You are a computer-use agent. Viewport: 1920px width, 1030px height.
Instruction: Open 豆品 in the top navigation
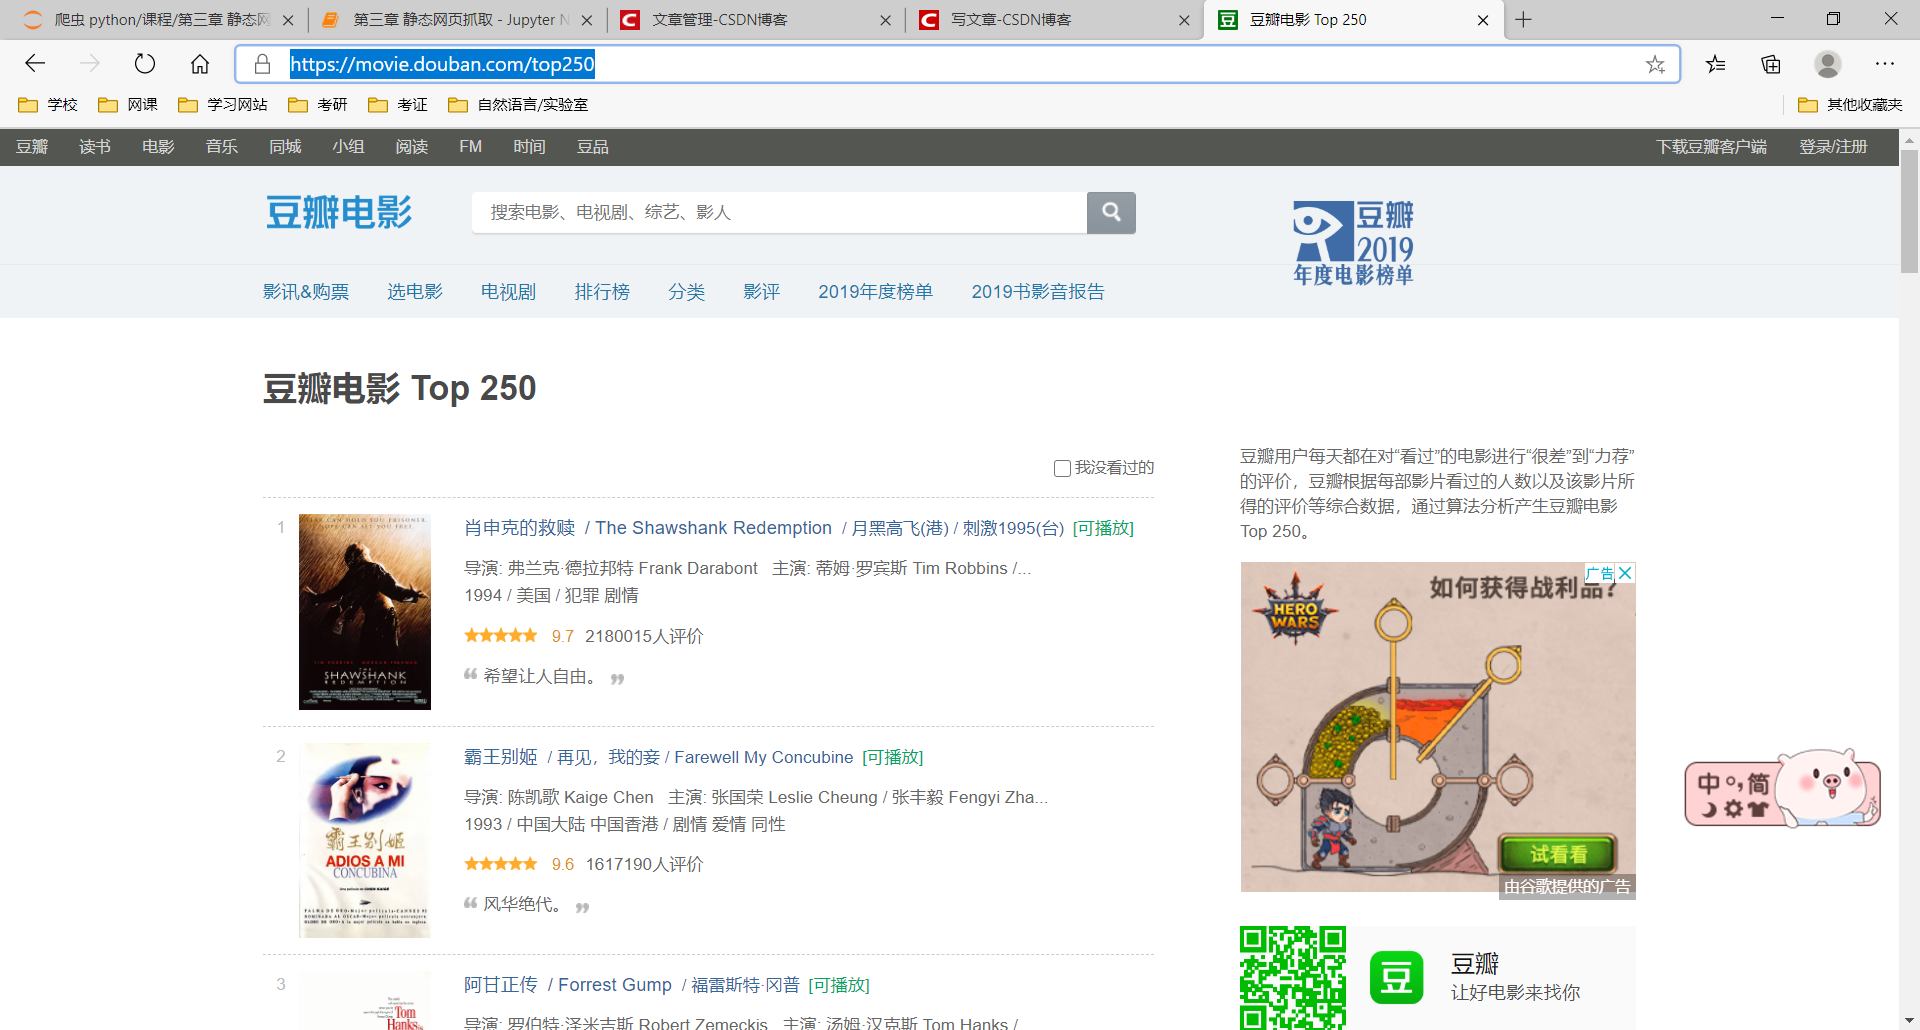tap(592, 146)
